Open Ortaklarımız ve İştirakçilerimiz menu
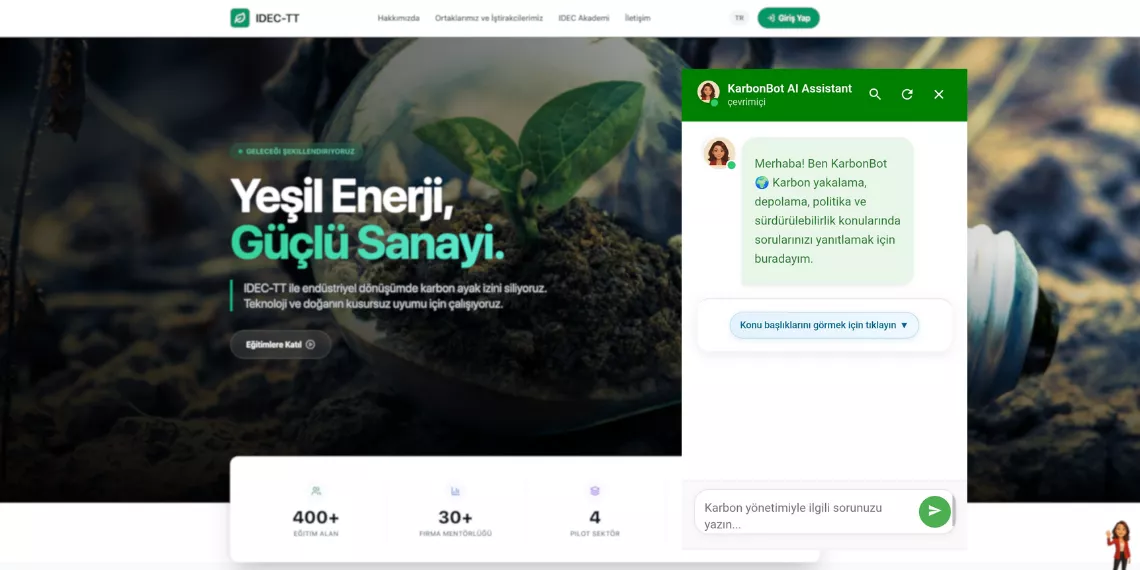Image resolution: width=1140 pixels, height=570 pixels. [489, 18]
